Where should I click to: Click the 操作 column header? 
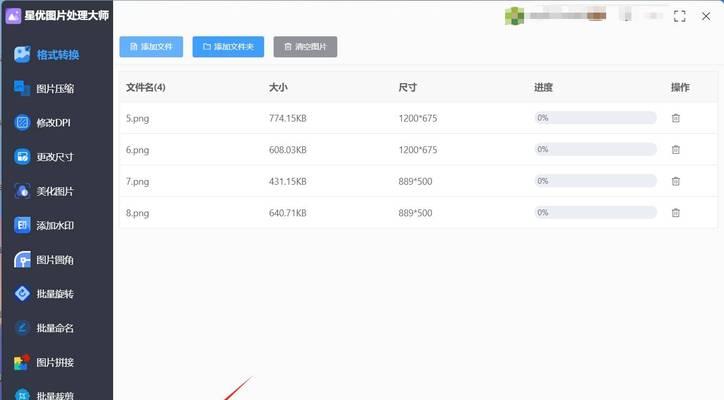point(680,87)
